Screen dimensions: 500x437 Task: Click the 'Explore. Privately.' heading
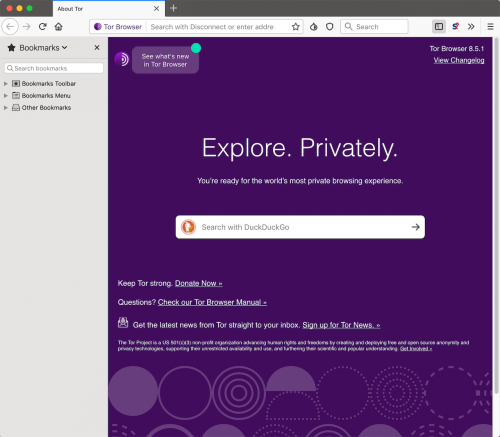pos(300,148)
